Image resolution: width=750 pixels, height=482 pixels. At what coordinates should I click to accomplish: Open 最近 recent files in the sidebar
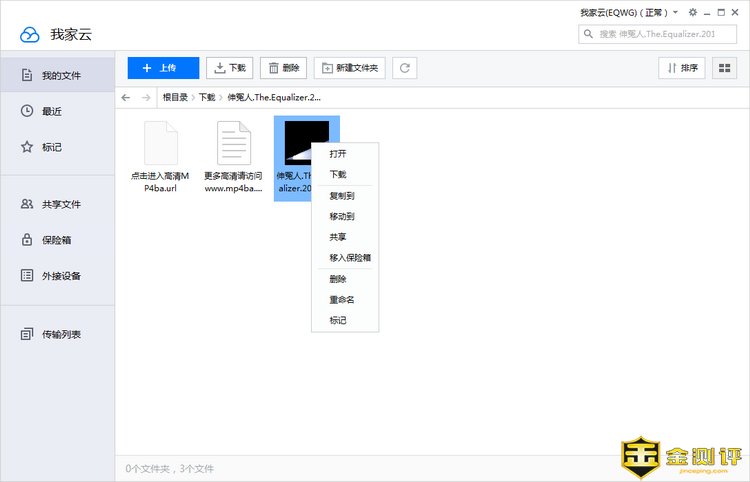pyautogui.click(x=52, y=111)
